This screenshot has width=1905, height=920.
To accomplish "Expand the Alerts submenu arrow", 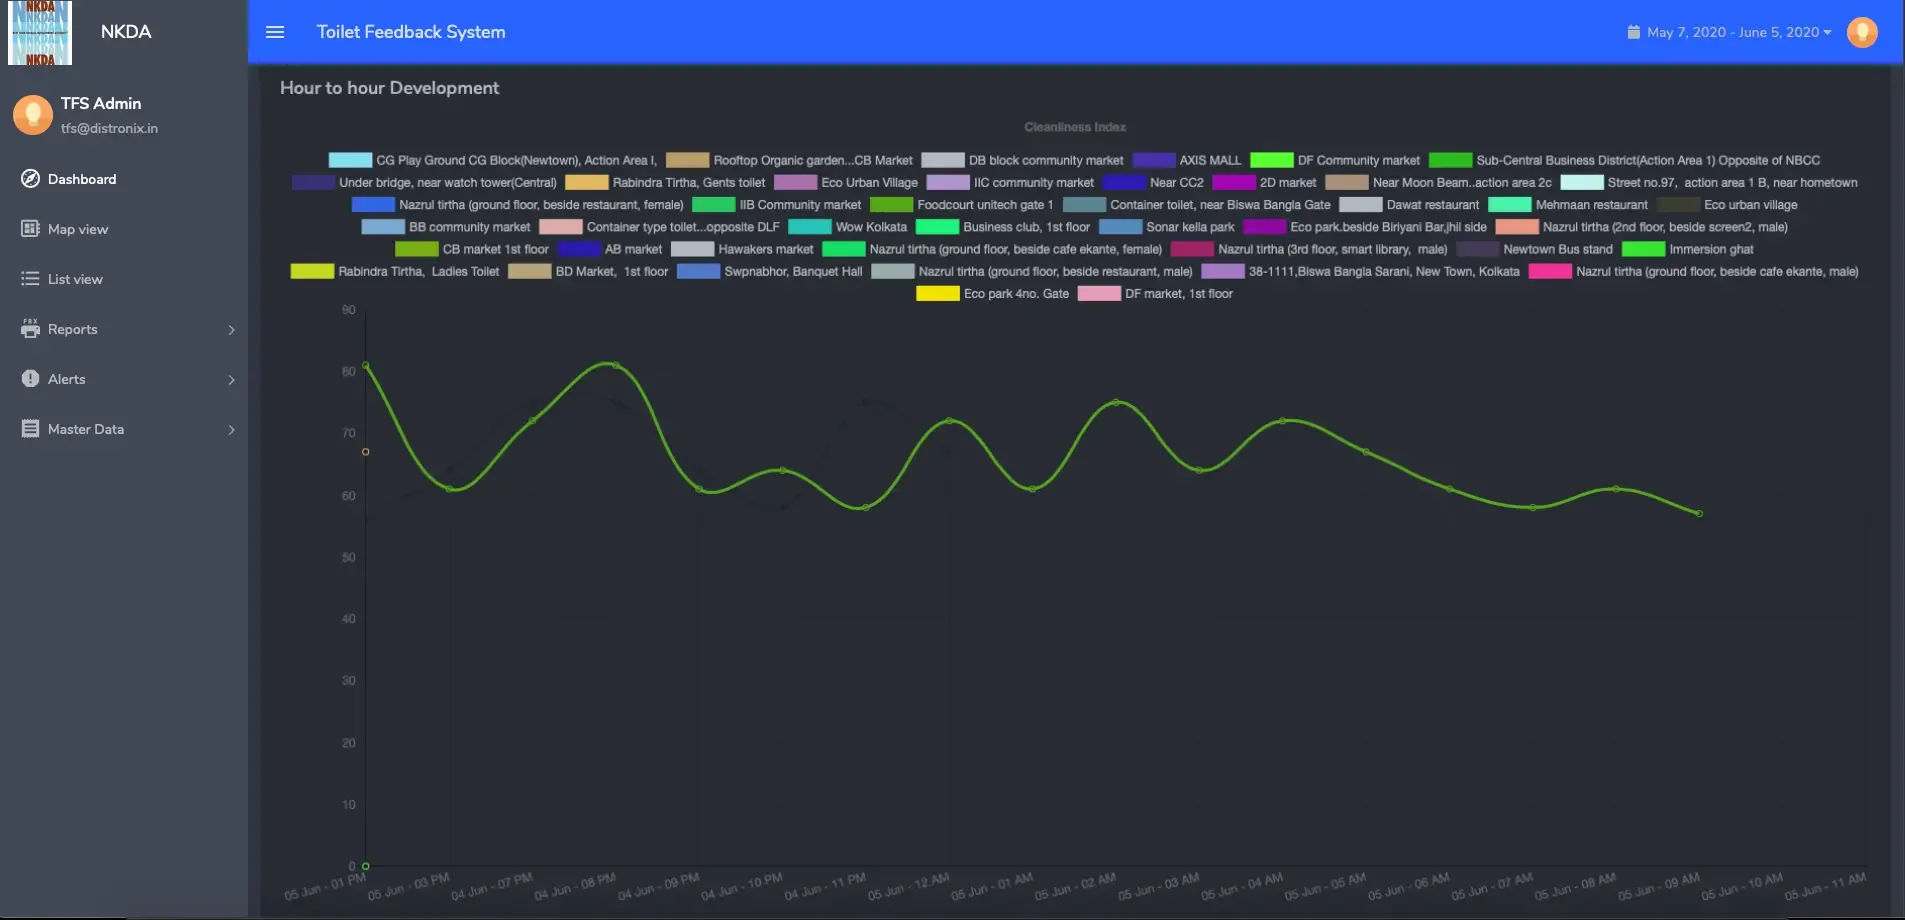I will click(x=231, y=380).
